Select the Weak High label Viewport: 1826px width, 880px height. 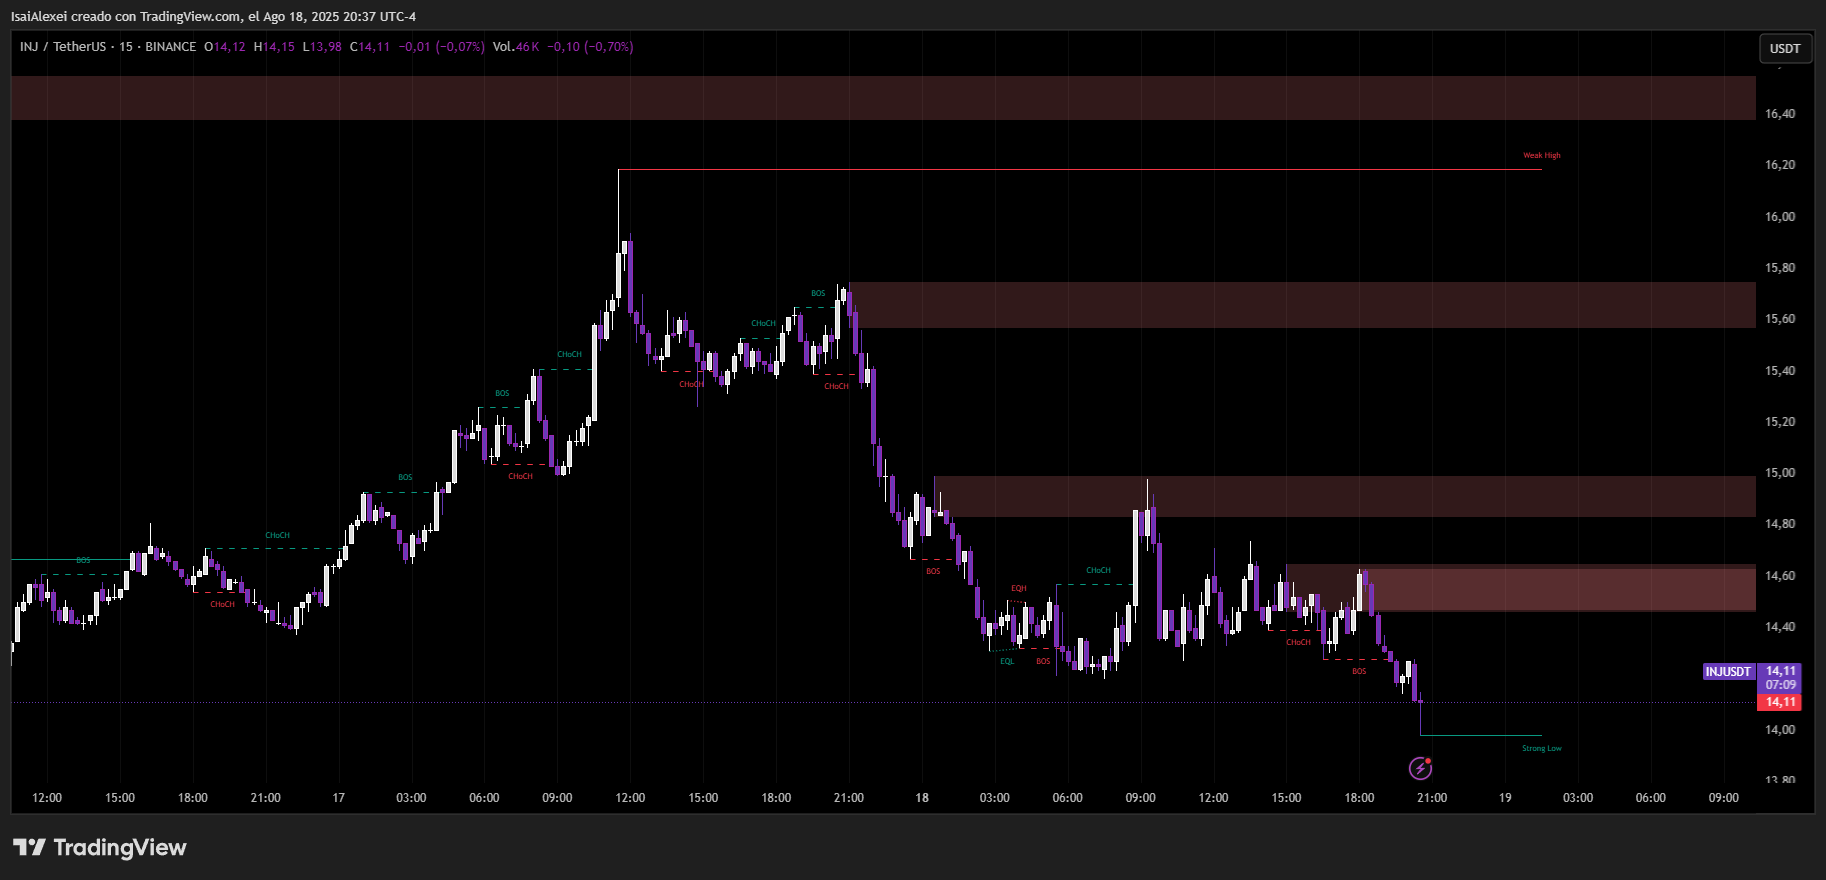click(1541, 156)
